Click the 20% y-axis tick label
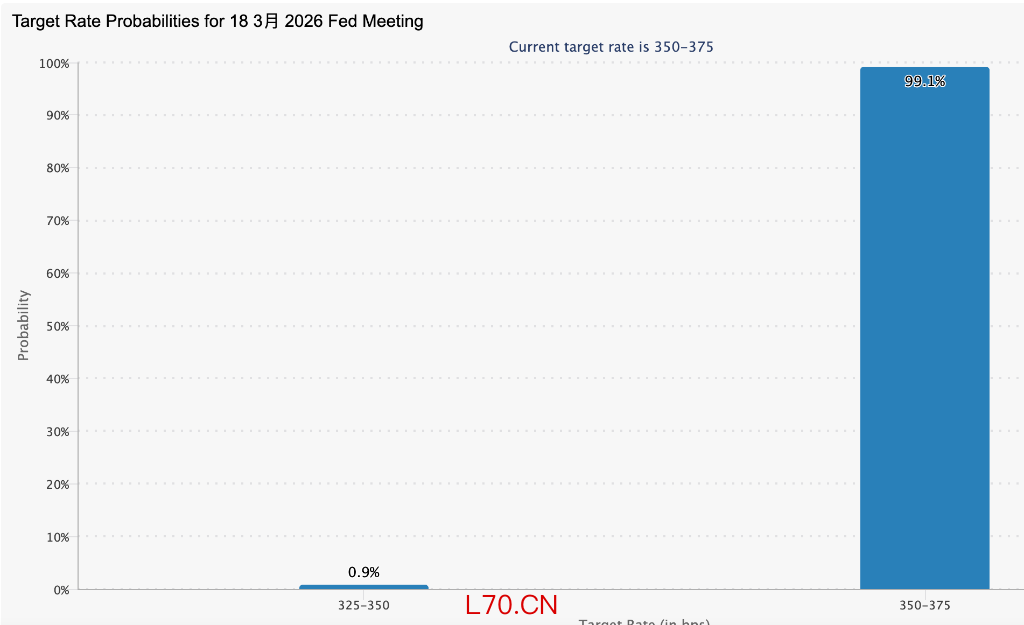Viewport: 1024px width, 625px height. tap(56, 484)
